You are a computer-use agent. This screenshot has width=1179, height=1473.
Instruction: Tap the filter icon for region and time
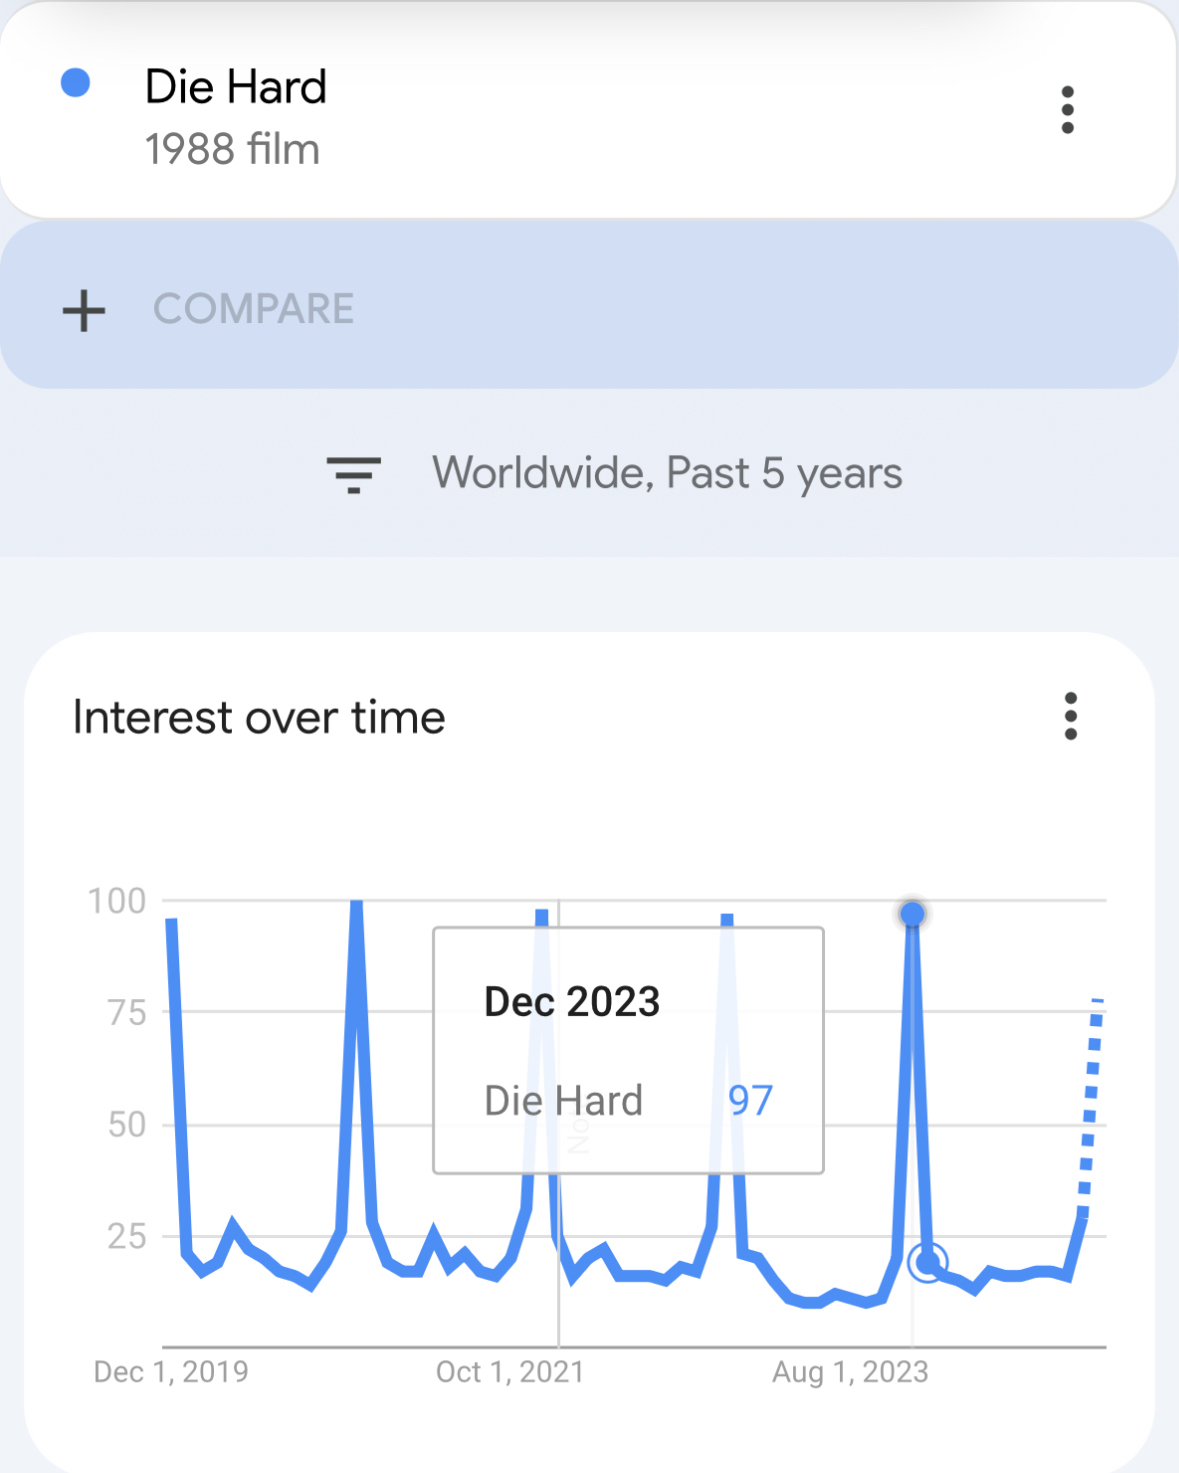point(354,474)
